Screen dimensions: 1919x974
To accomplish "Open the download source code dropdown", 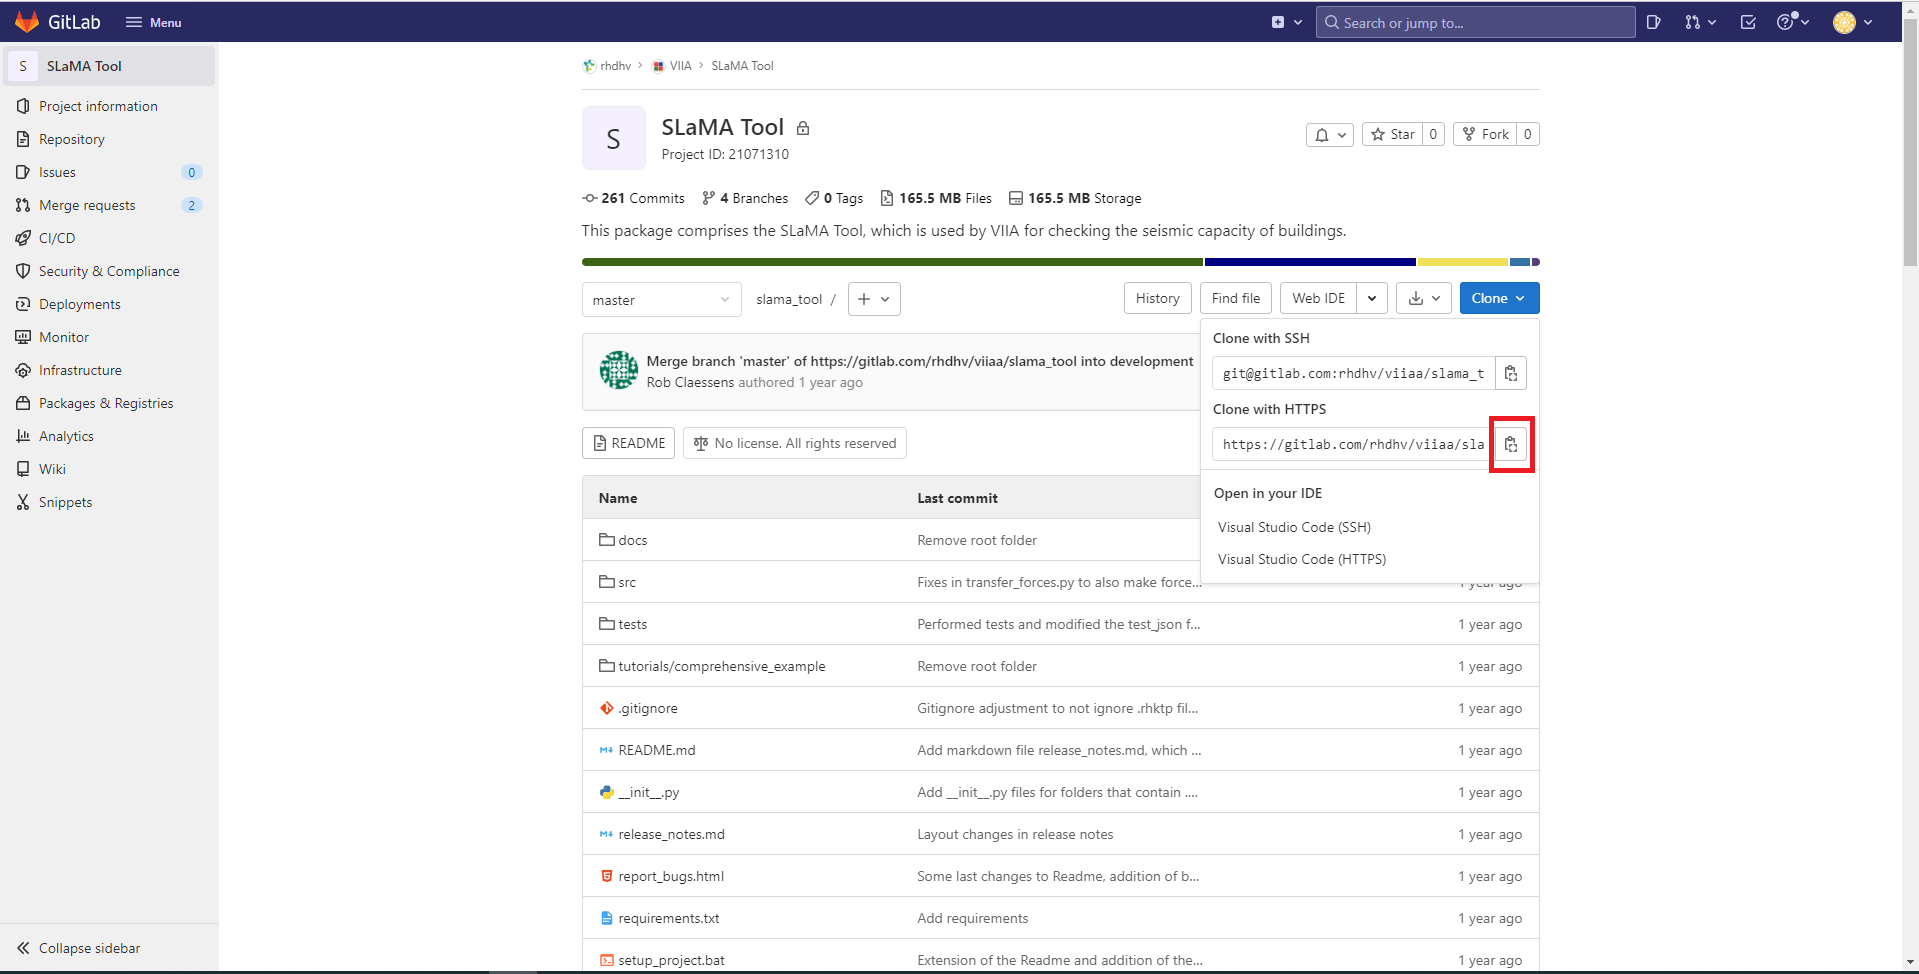I will pos(1424,298).
